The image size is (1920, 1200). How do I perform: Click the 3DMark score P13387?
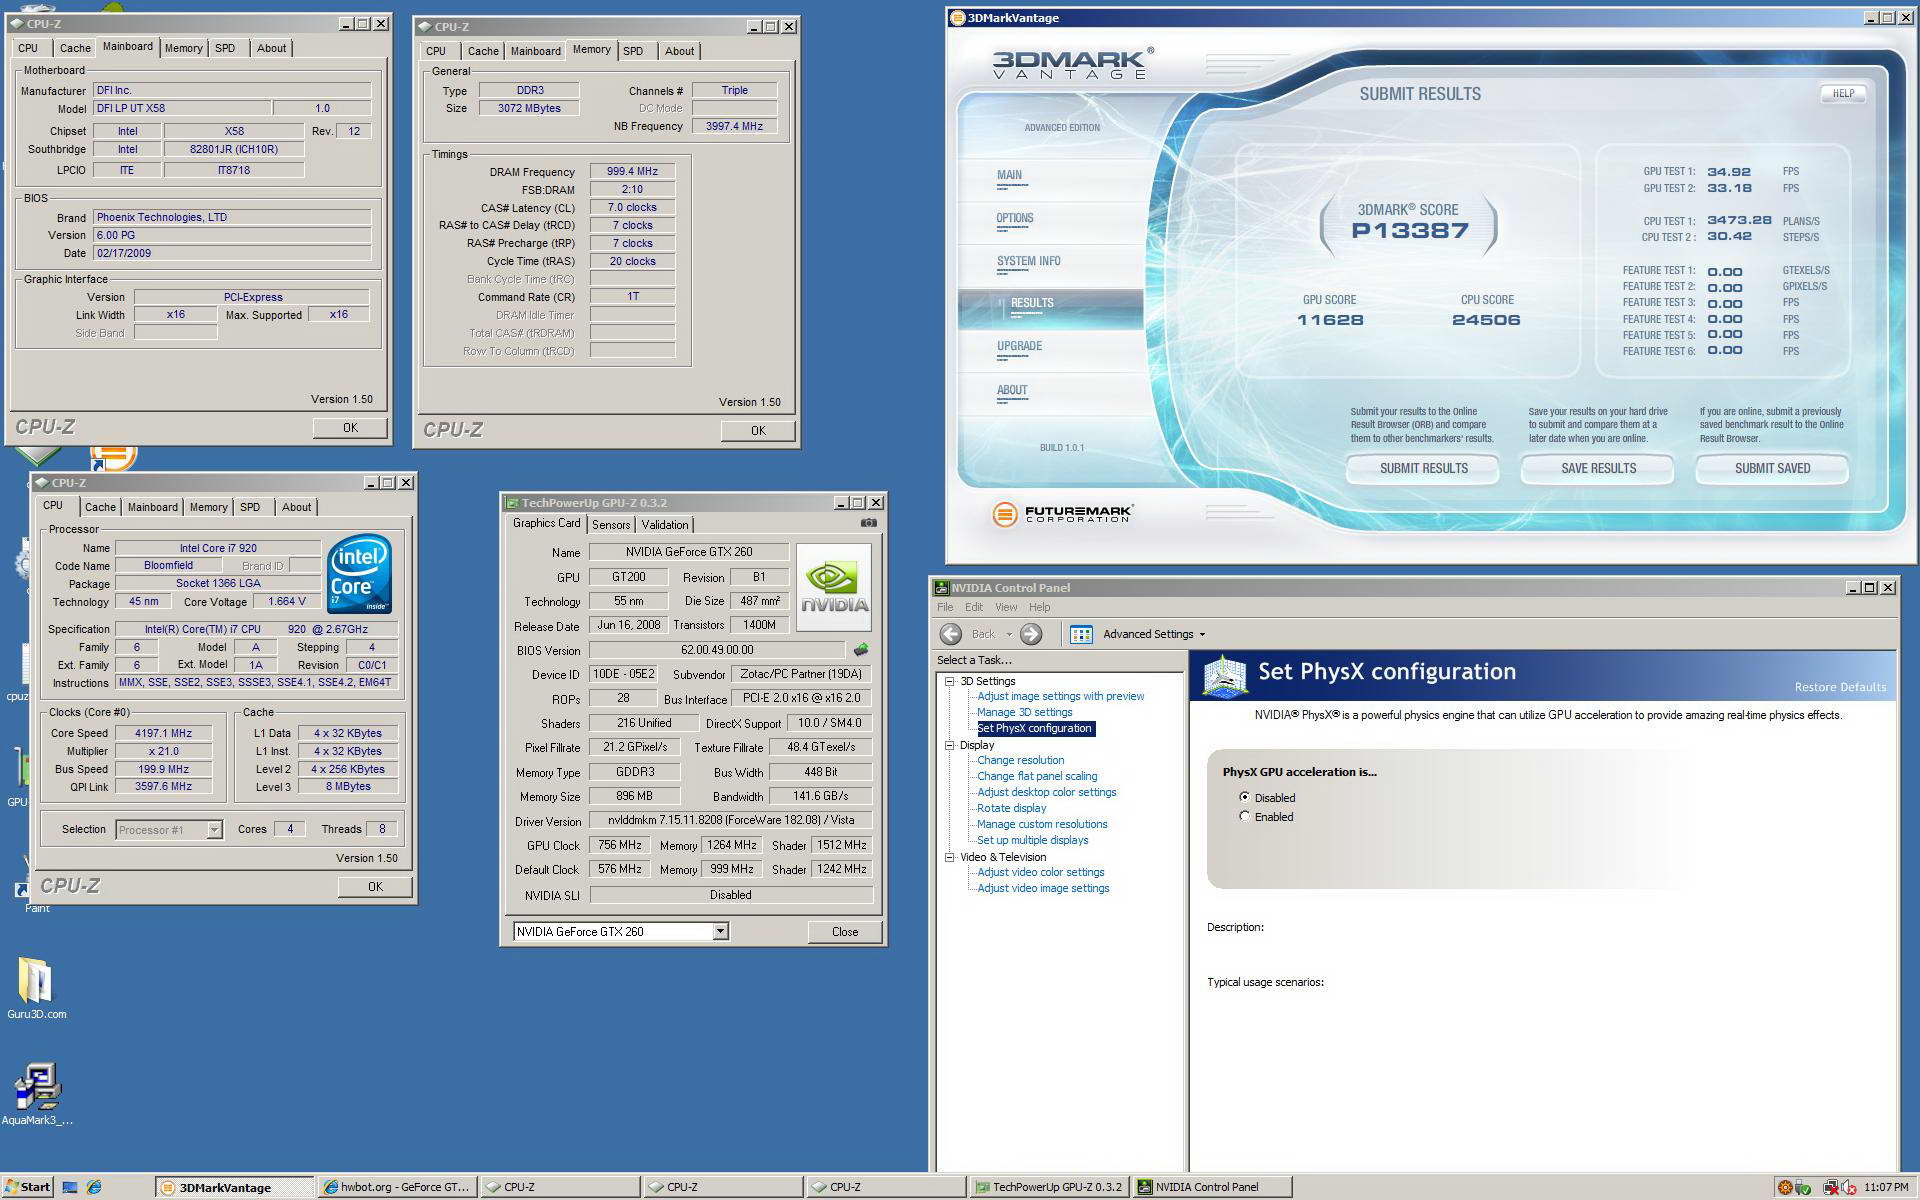point(1409,231)
